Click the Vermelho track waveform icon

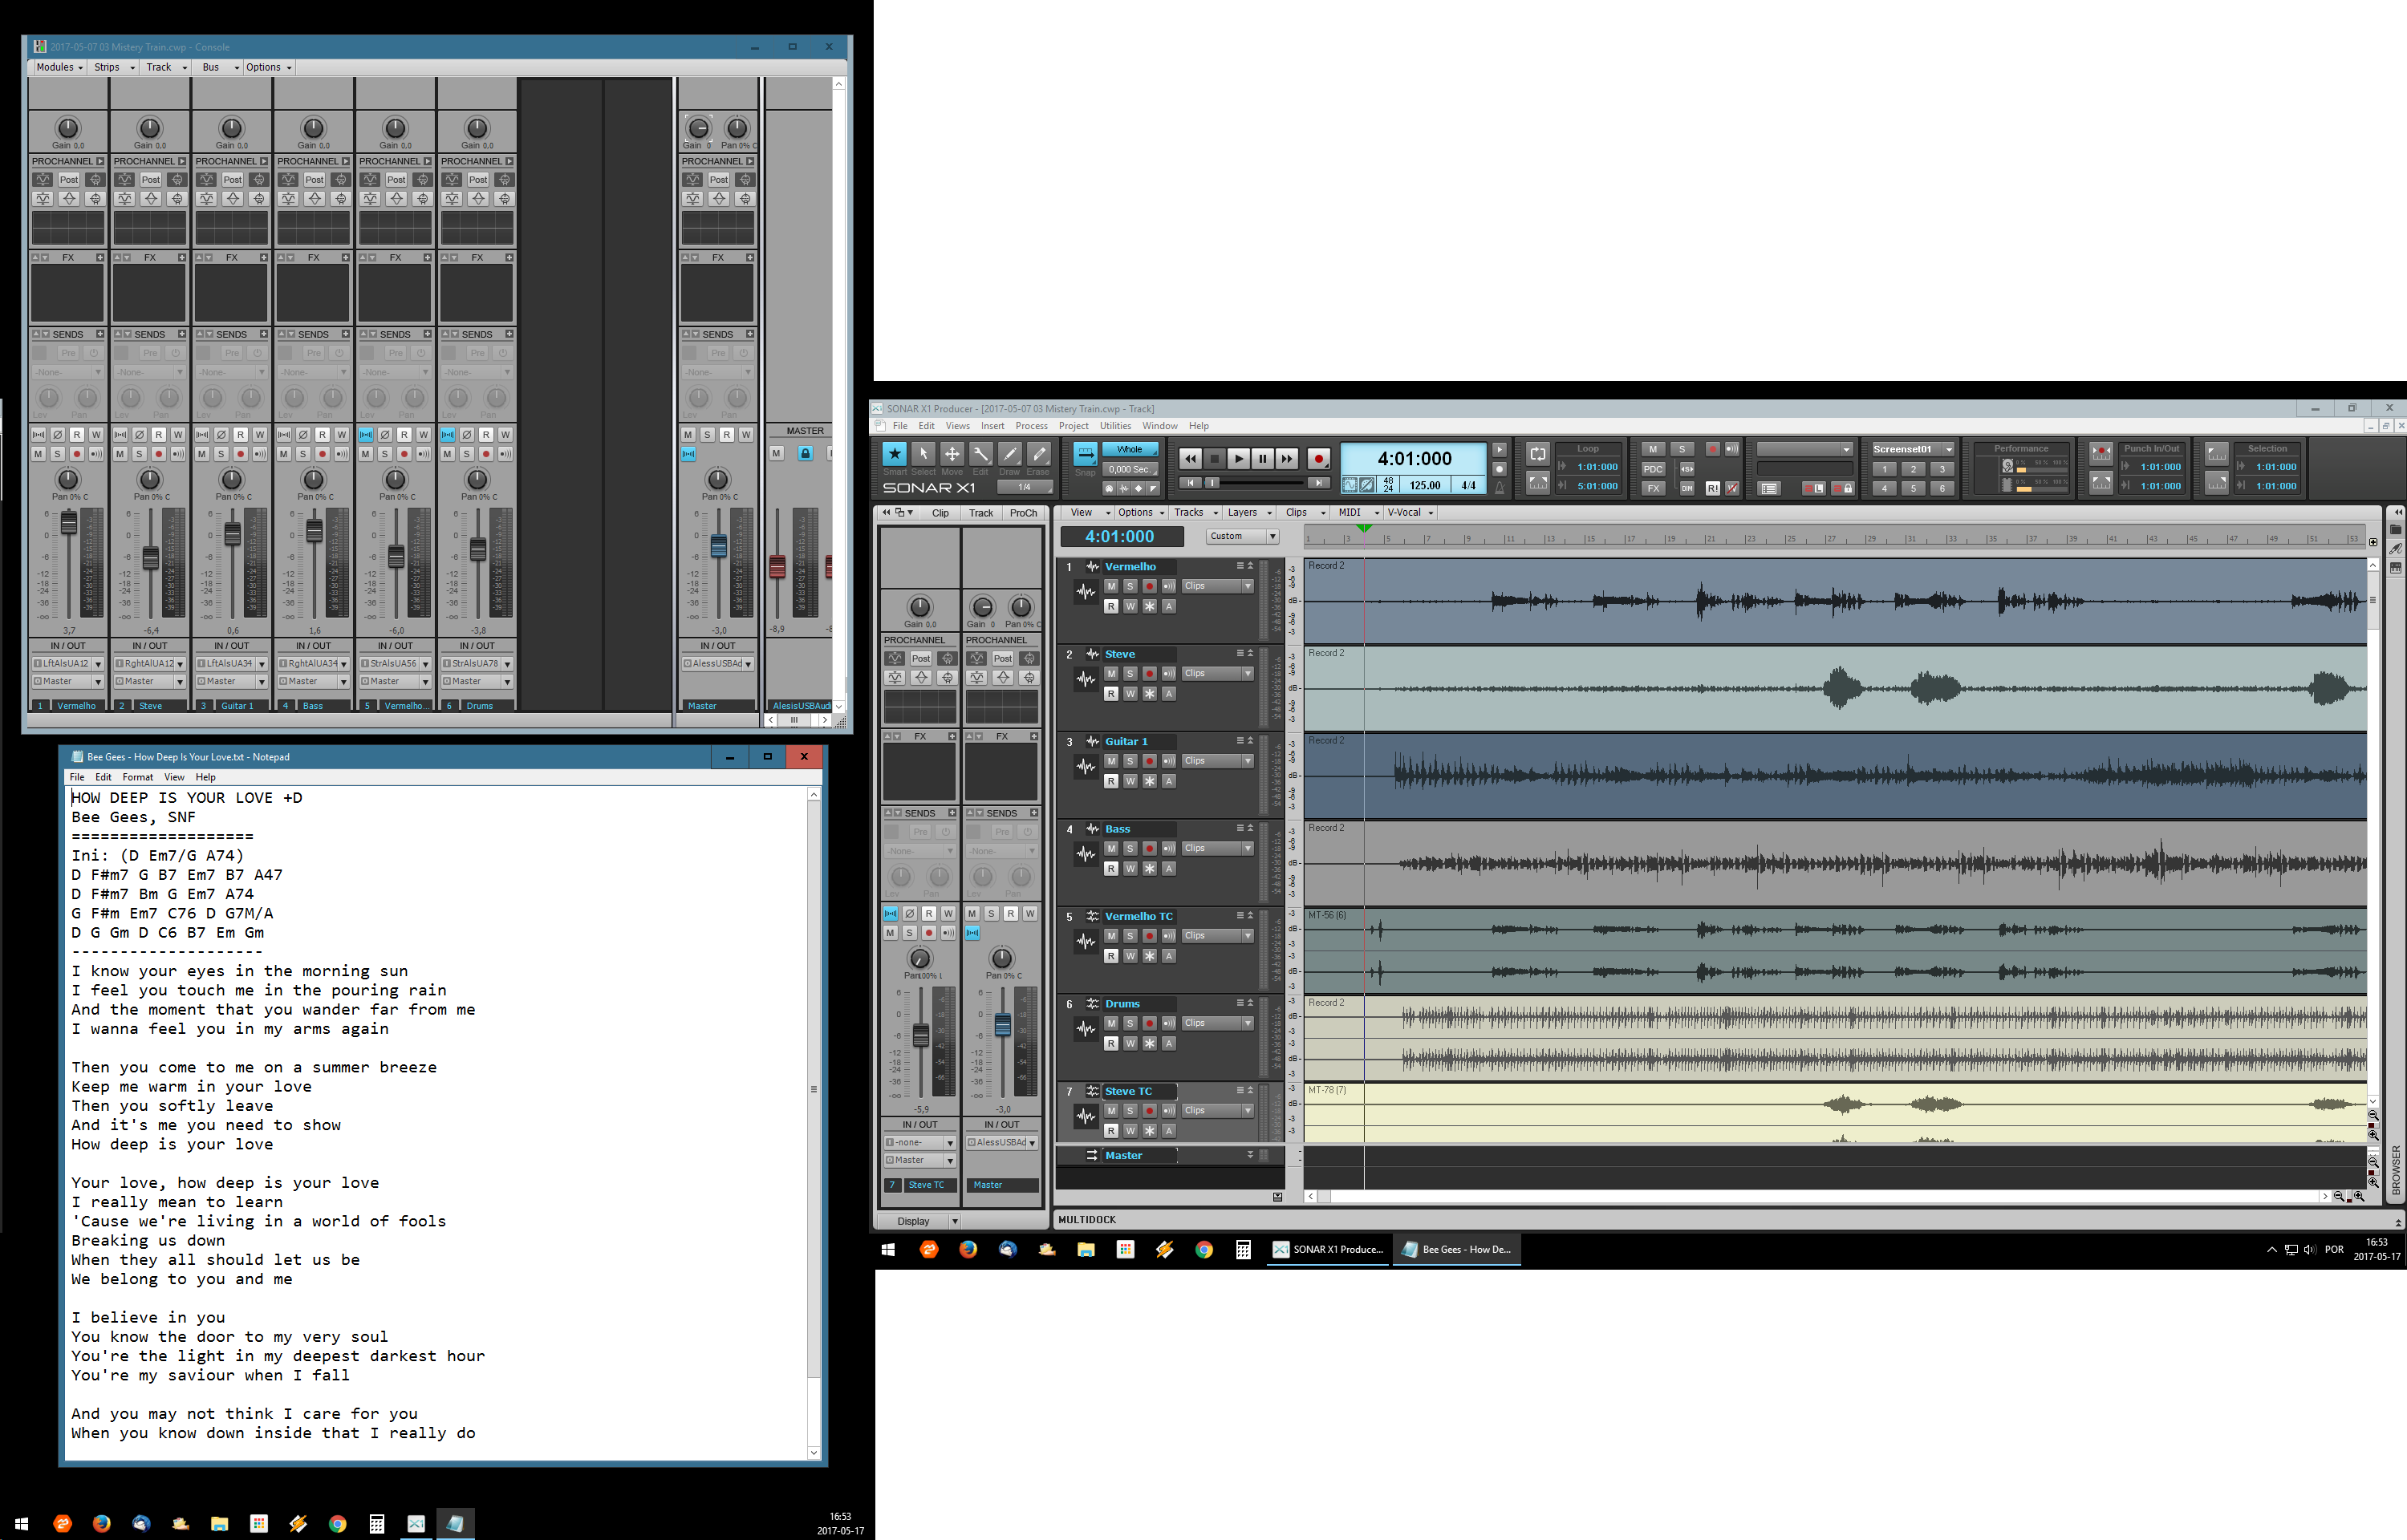[x=1086, y=592]
